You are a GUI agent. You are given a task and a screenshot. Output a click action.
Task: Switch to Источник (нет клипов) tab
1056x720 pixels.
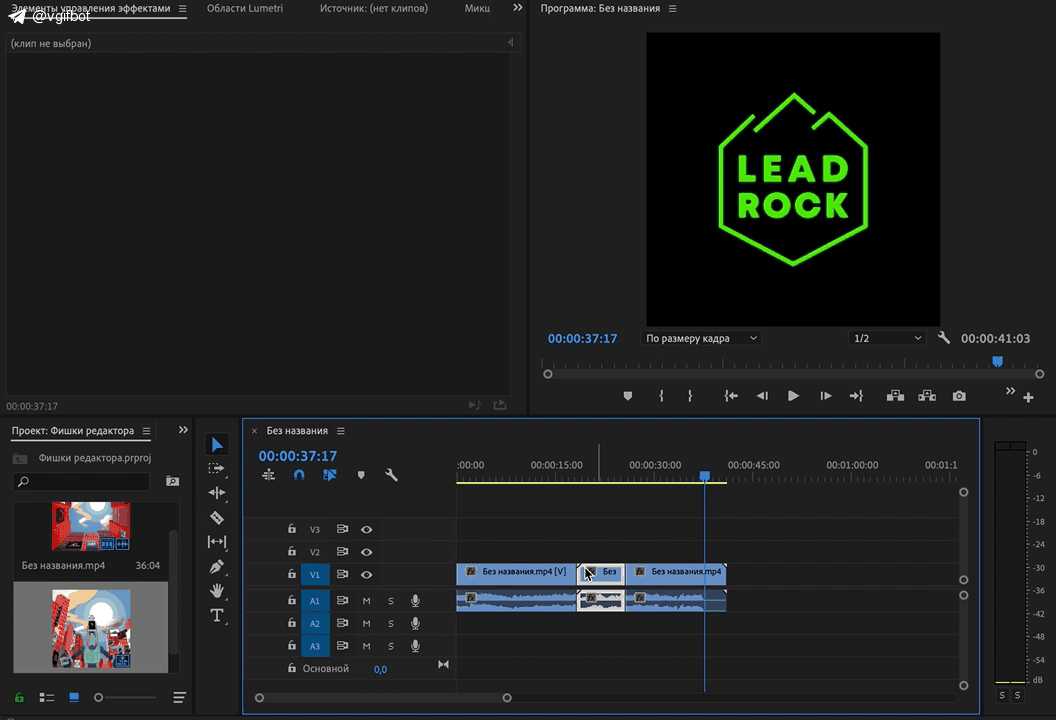(x=374, y=9)
